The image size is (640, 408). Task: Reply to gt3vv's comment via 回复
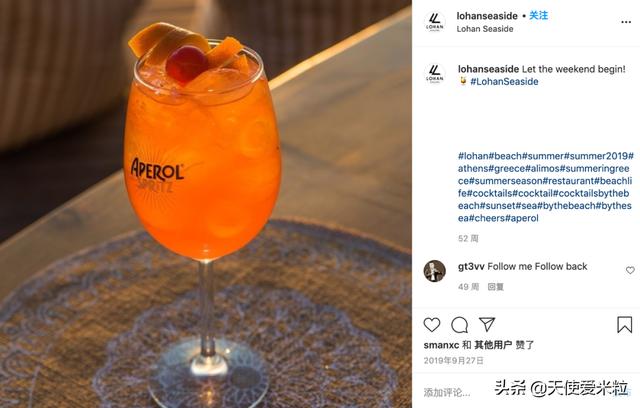point(496,287)
